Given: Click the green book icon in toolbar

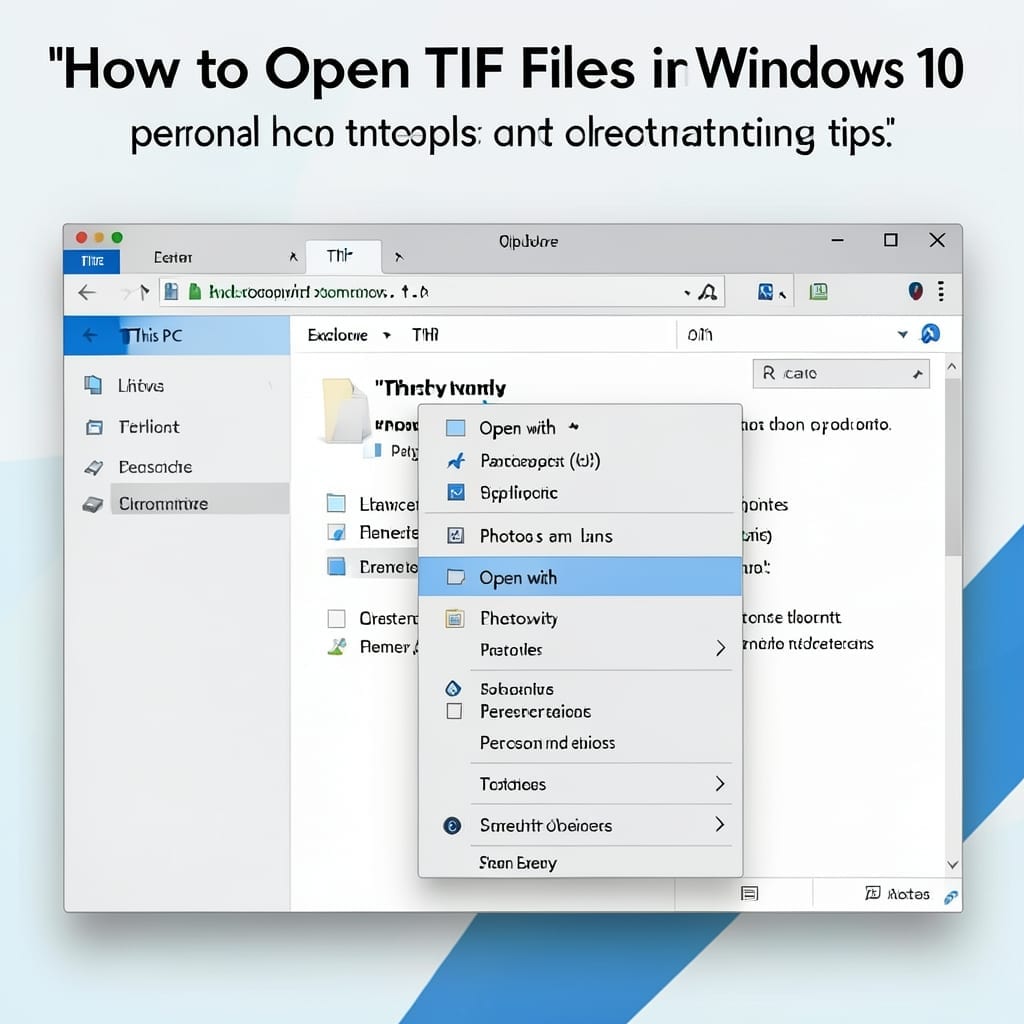Looking at the screenshot, I should (818, 291).
